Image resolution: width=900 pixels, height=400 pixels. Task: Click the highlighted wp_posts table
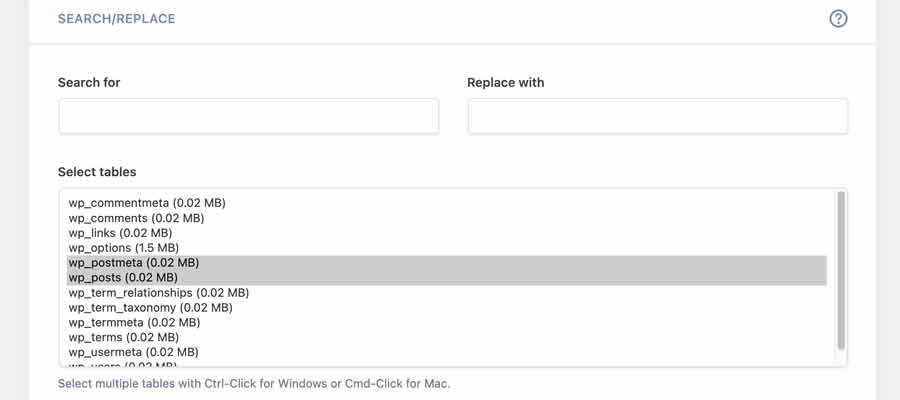point(123,278)
